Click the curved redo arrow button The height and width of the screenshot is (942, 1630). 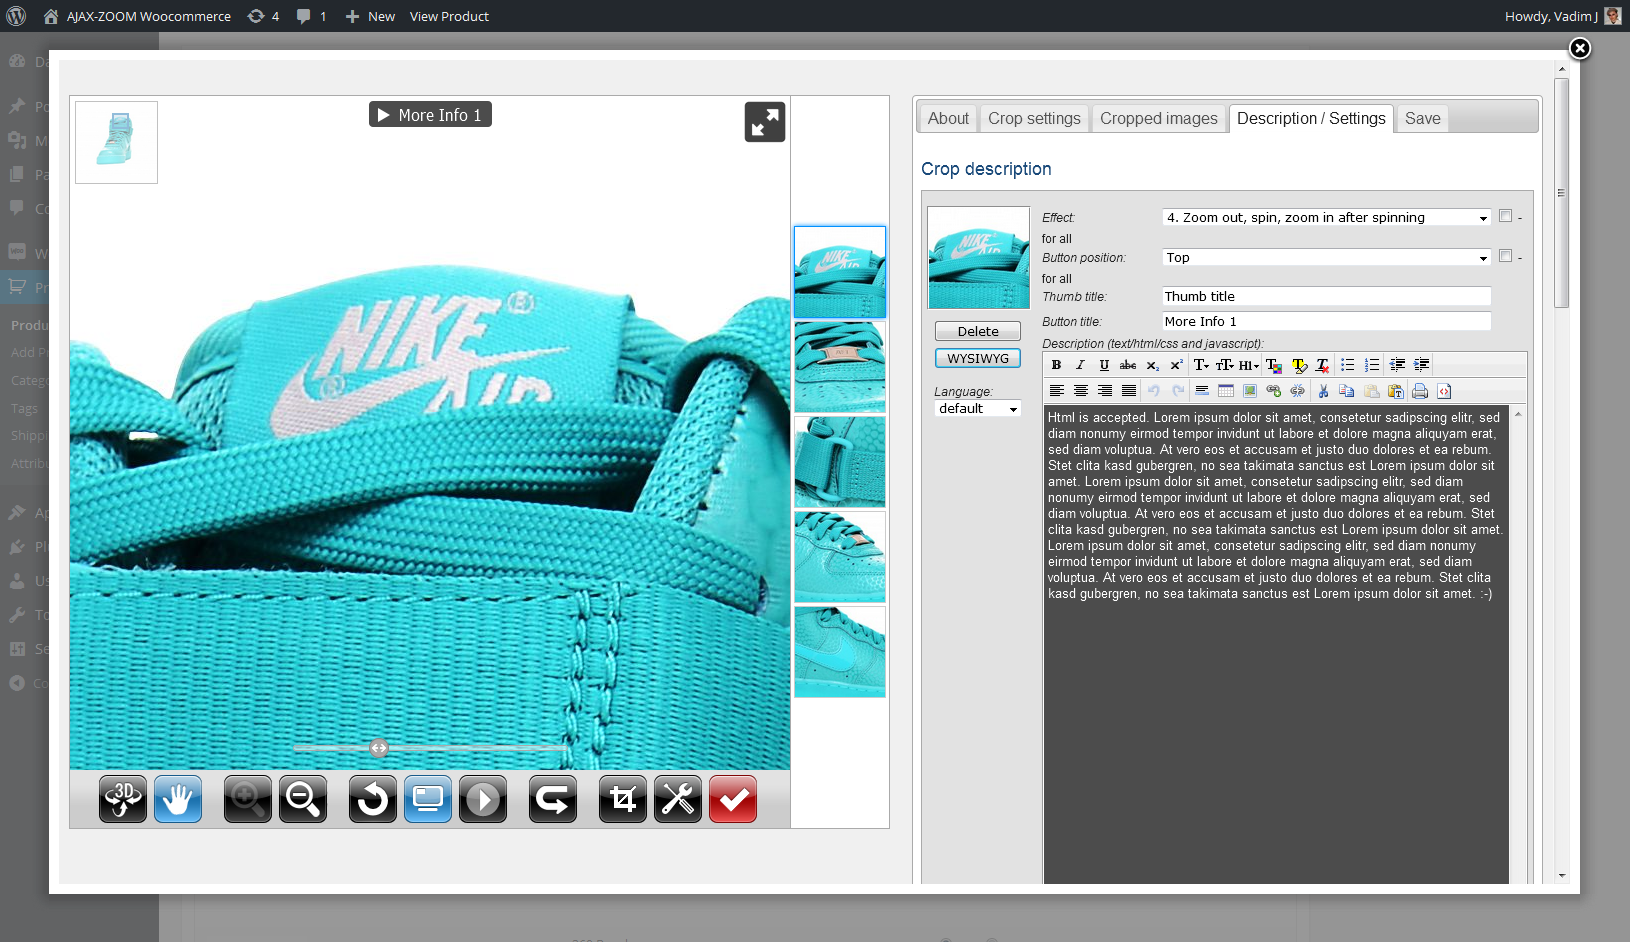point(553,799)
